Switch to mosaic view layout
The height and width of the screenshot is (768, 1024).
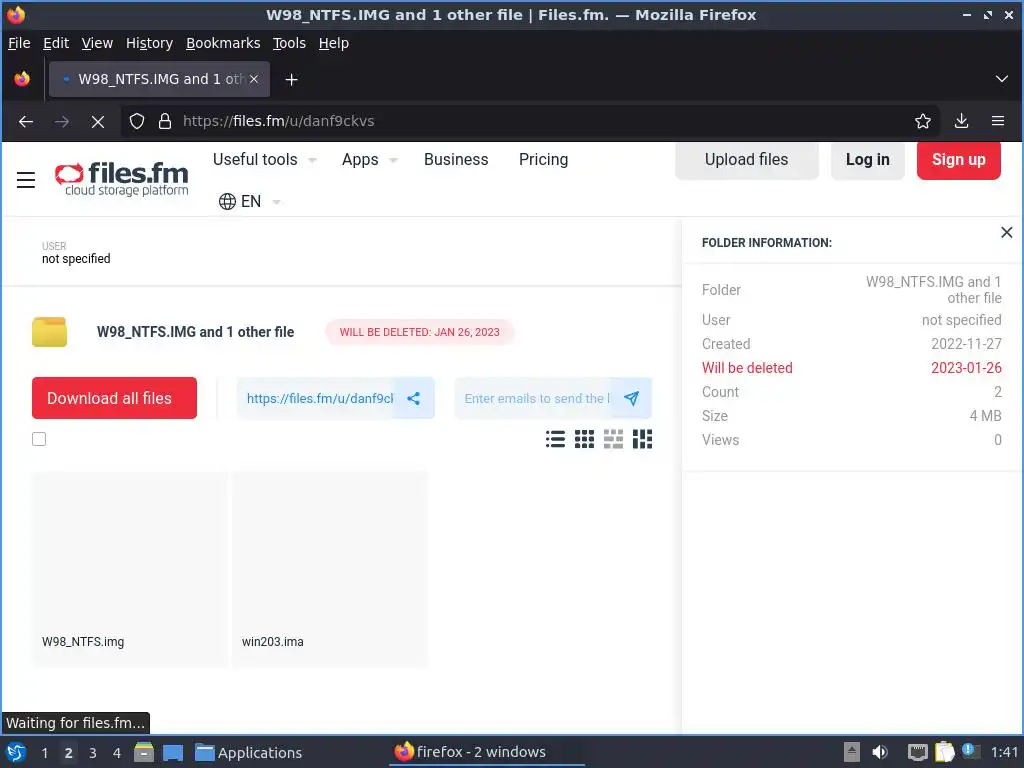click(x=642, y=439)
